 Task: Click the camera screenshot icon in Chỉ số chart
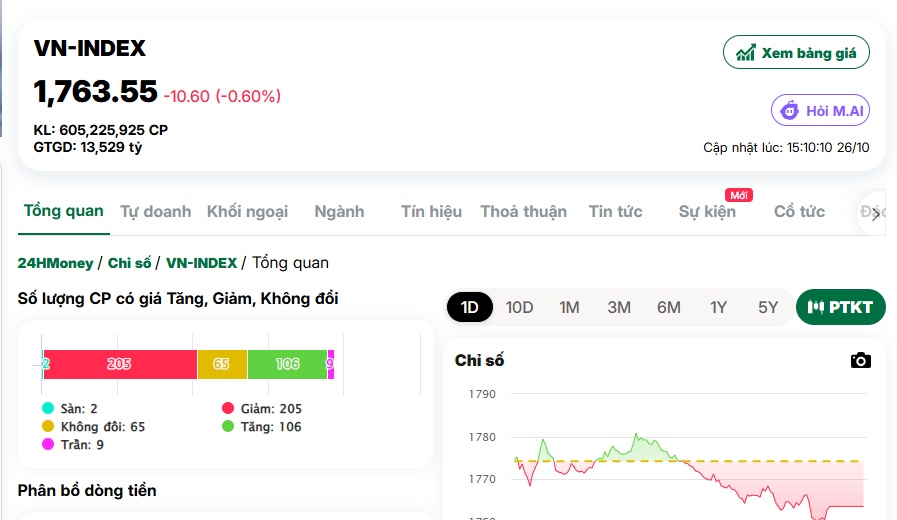(860, 360)
